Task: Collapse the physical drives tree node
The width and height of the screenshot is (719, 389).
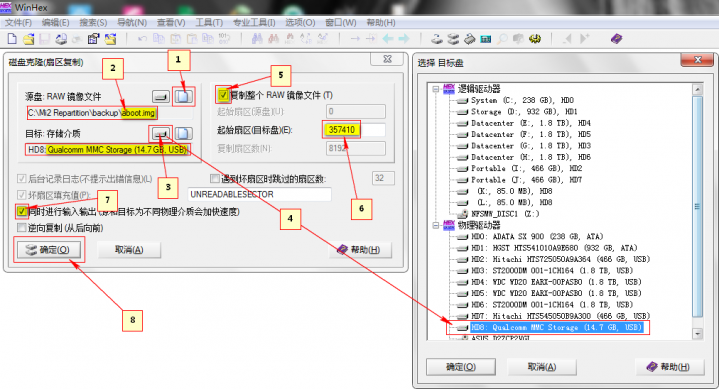Action: tap(436, 225)
